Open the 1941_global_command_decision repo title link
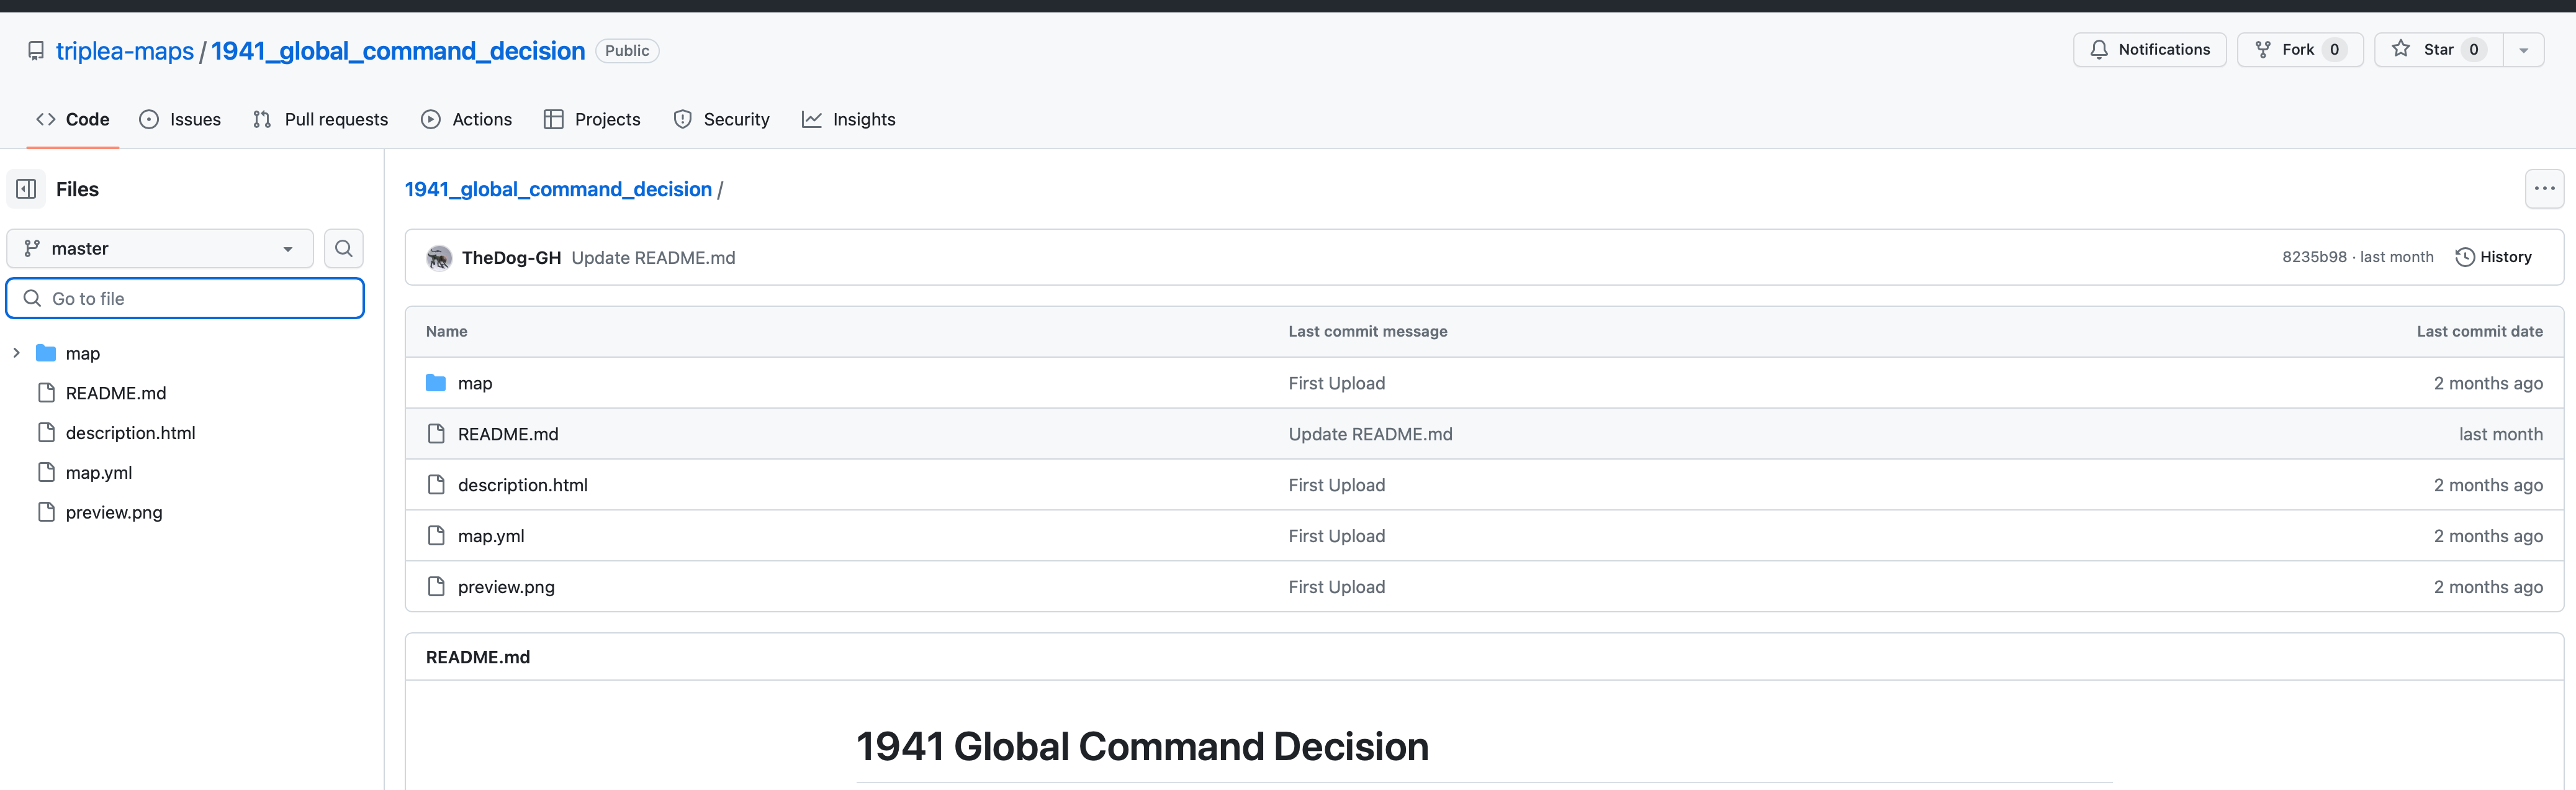 click(398, 51)
